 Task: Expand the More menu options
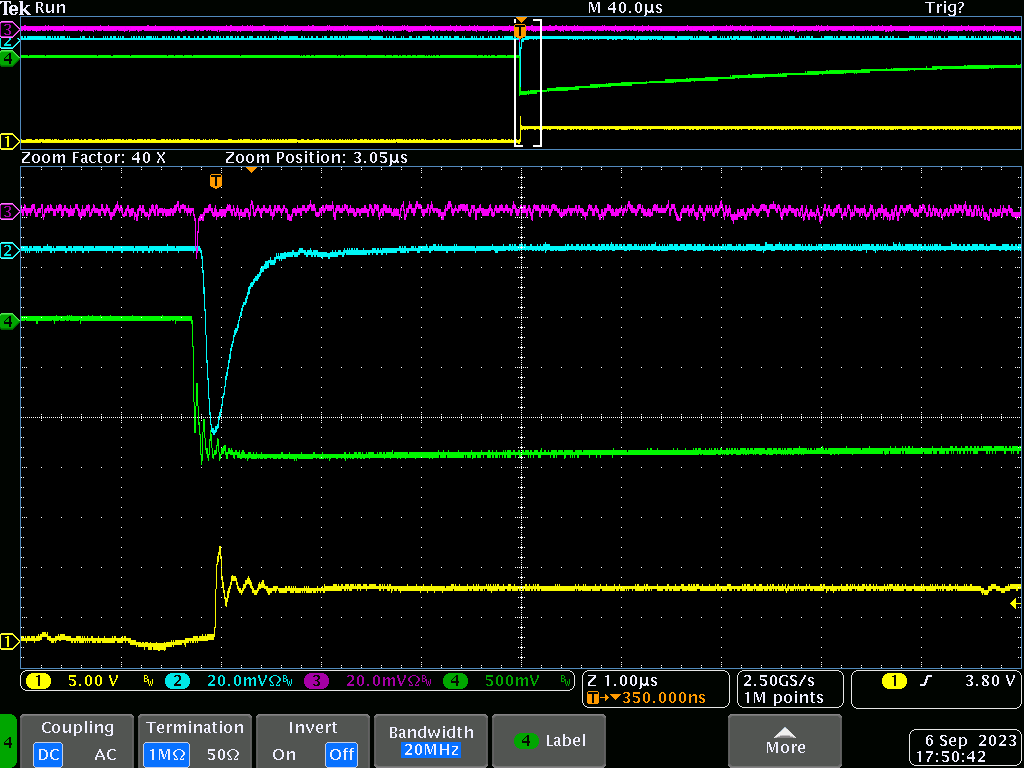[785, 741]
